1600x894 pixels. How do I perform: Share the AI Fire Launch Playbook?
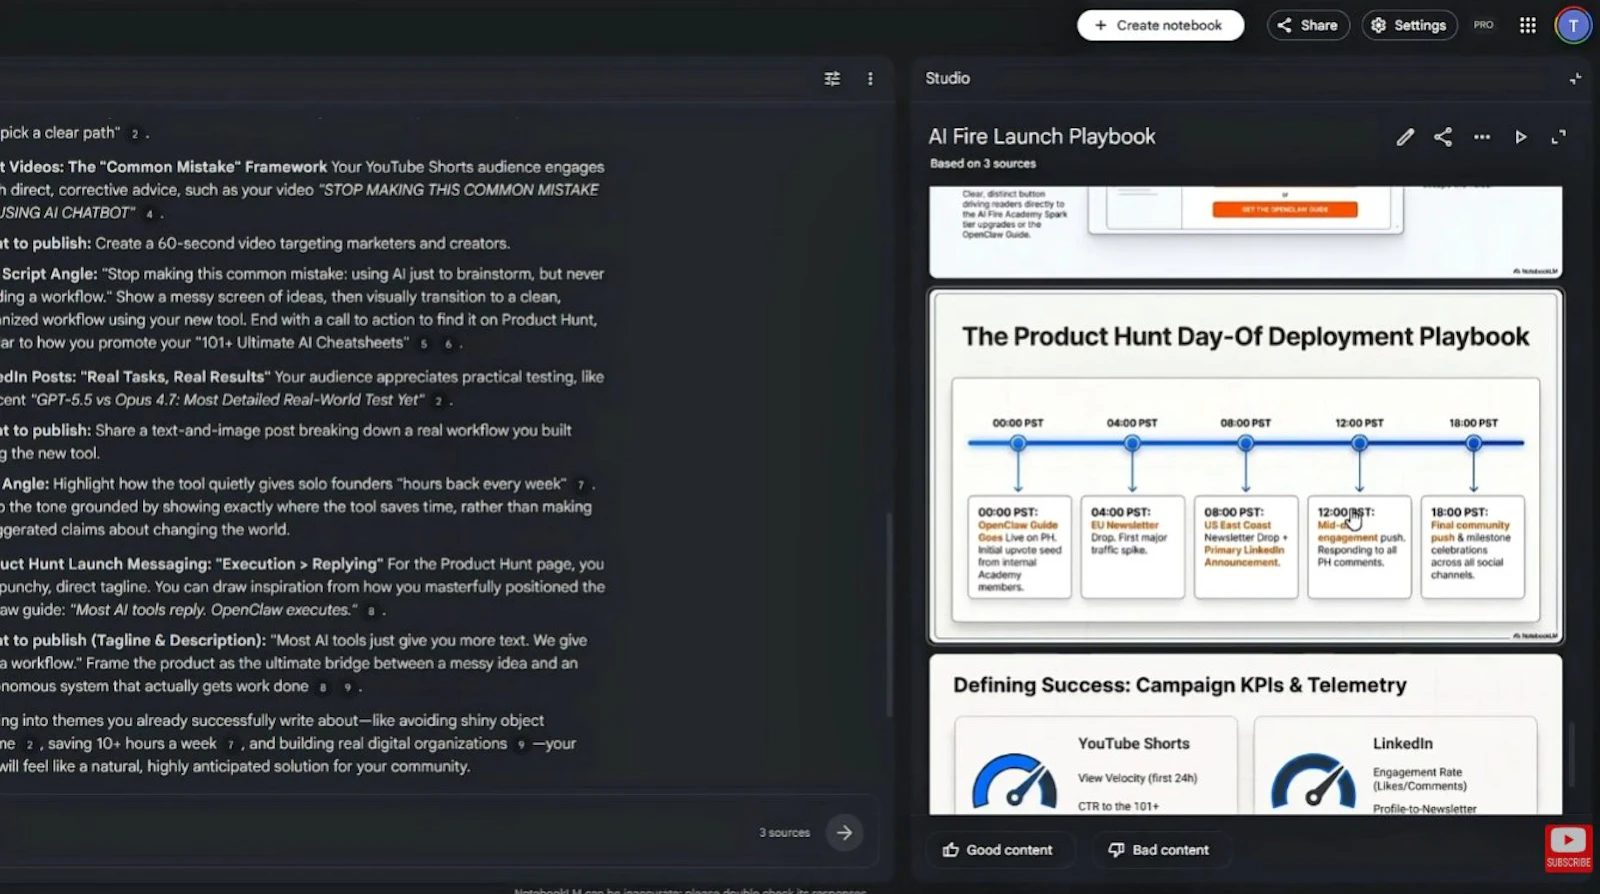(1443, 137)
